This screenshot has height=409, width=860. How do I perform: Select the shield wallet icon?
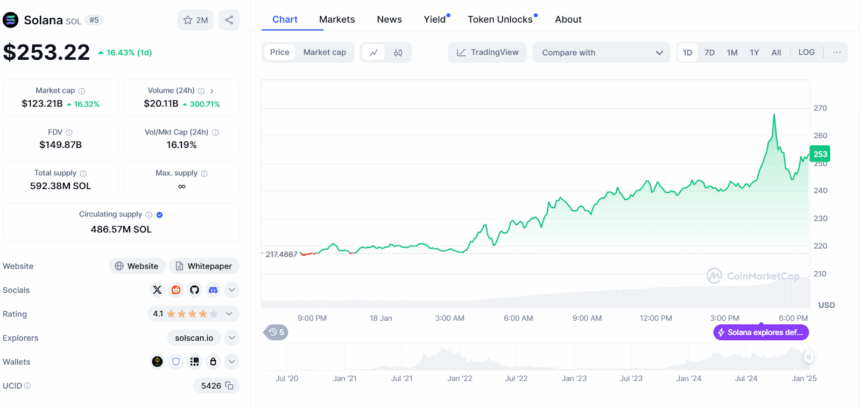(x=176, y=362)
